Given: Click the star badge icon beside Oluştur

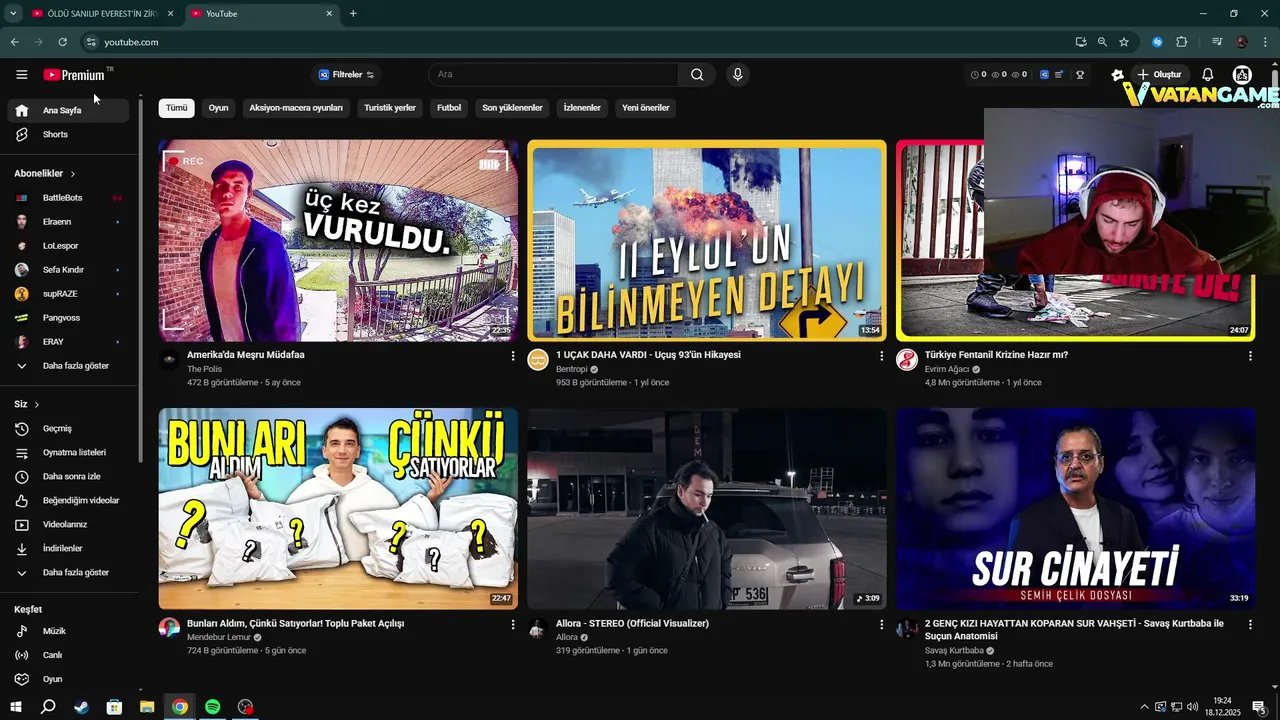Looking at the screenshot, I should click(x=1118, y=75).
